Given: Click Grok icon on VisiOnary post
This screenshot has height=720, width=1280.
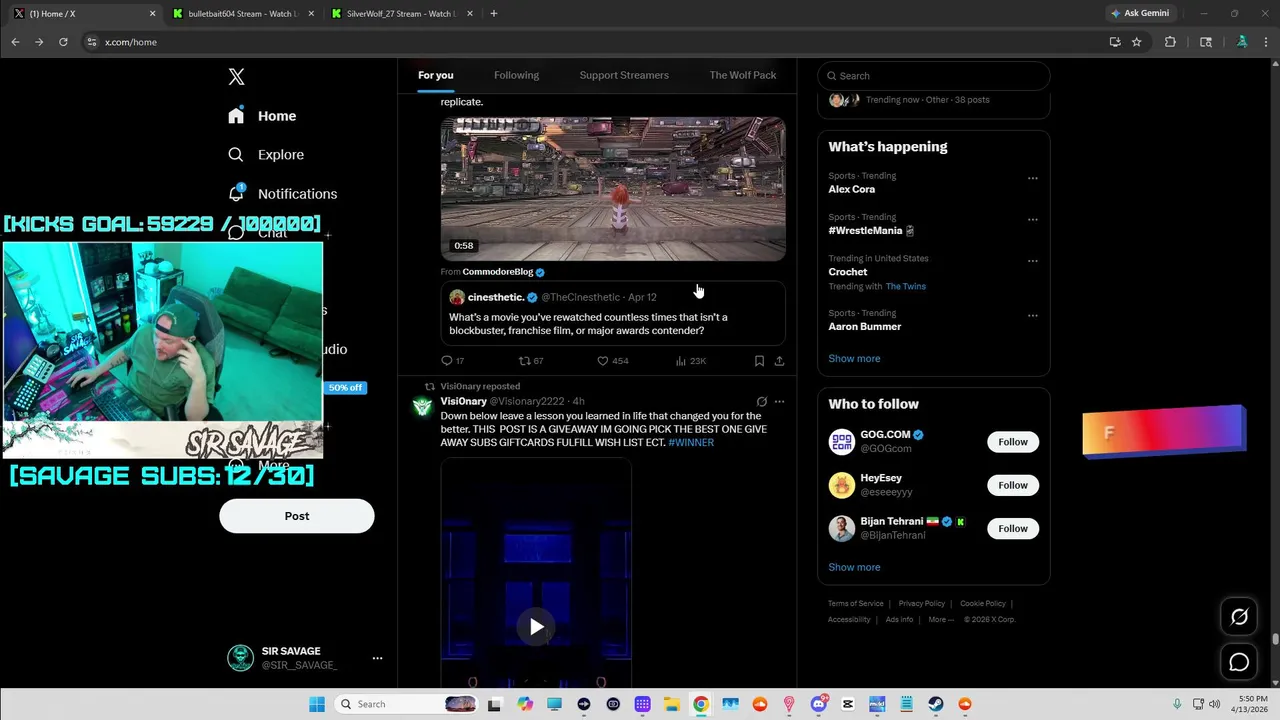Looking at the screenshot, I should tap(761, 402).
